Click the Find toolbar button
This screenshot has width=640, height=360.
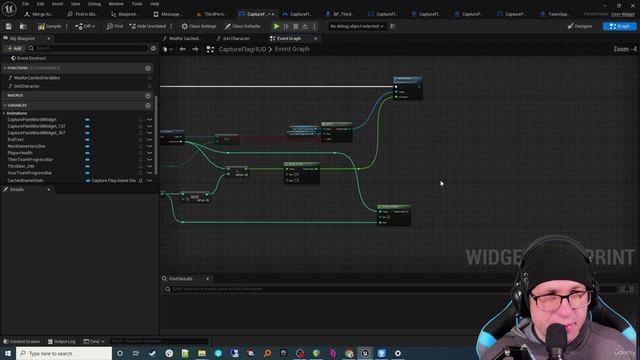(x=114, y=26)
